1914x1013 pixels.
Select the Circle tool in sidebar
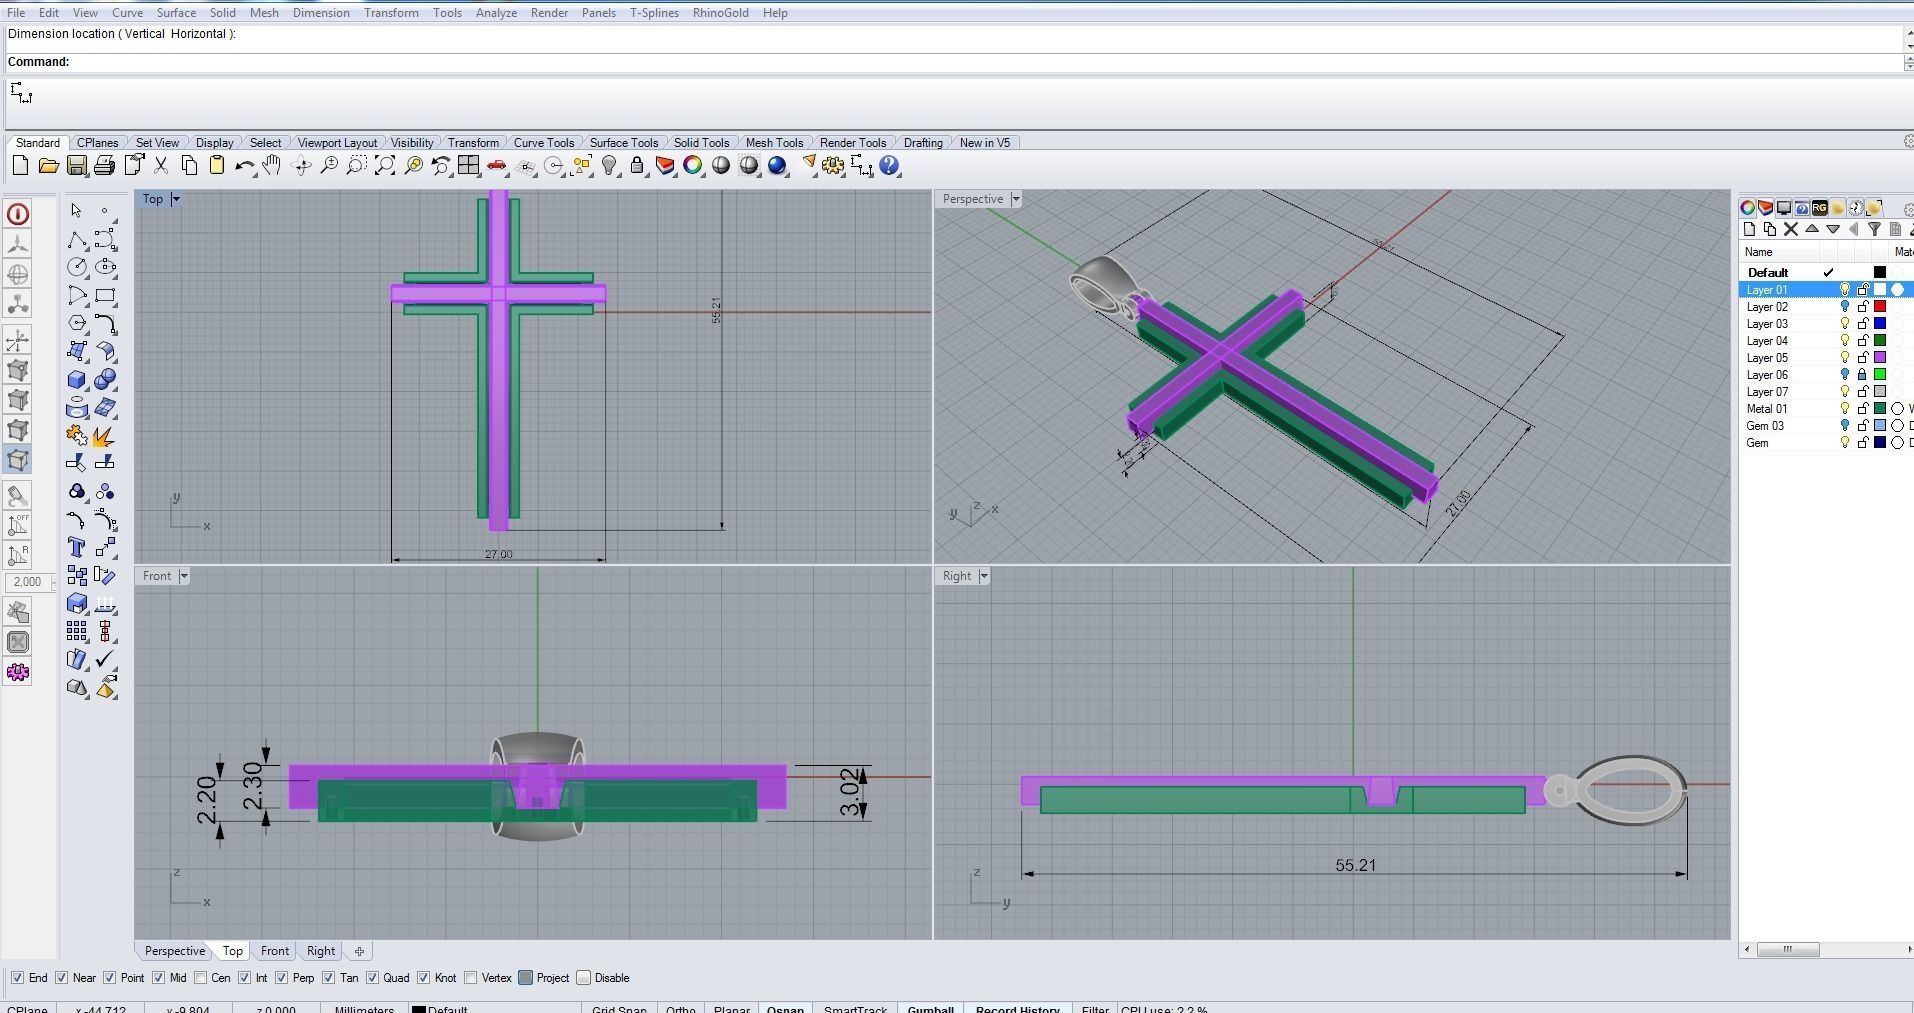click(77, 267)
